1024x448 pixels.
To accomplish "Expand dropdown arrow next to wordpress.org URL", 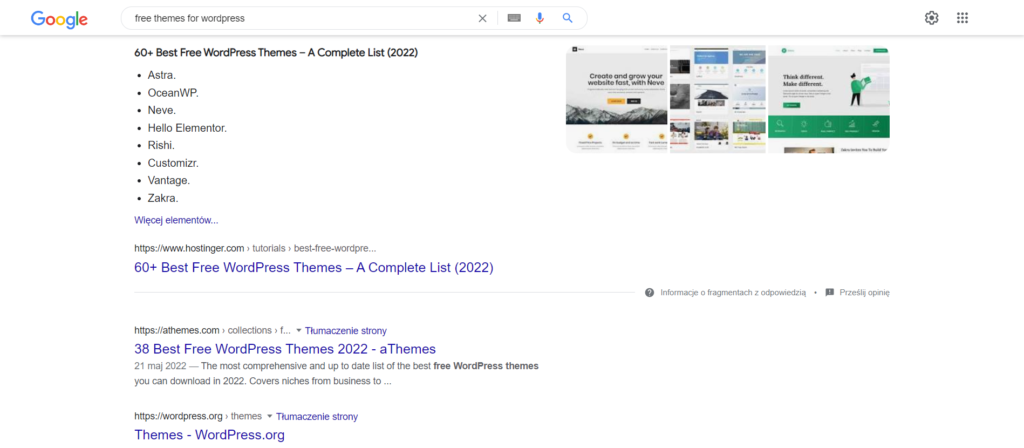I will pyautogui.click(x=270, y=416).
